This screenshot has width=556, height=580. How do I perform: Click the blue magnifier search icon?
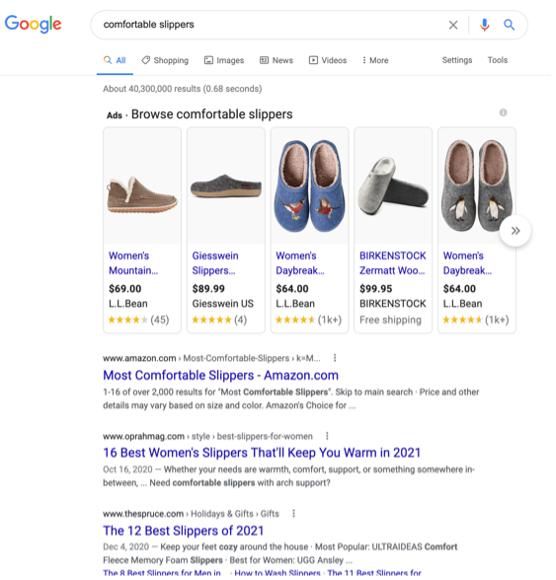509,25
